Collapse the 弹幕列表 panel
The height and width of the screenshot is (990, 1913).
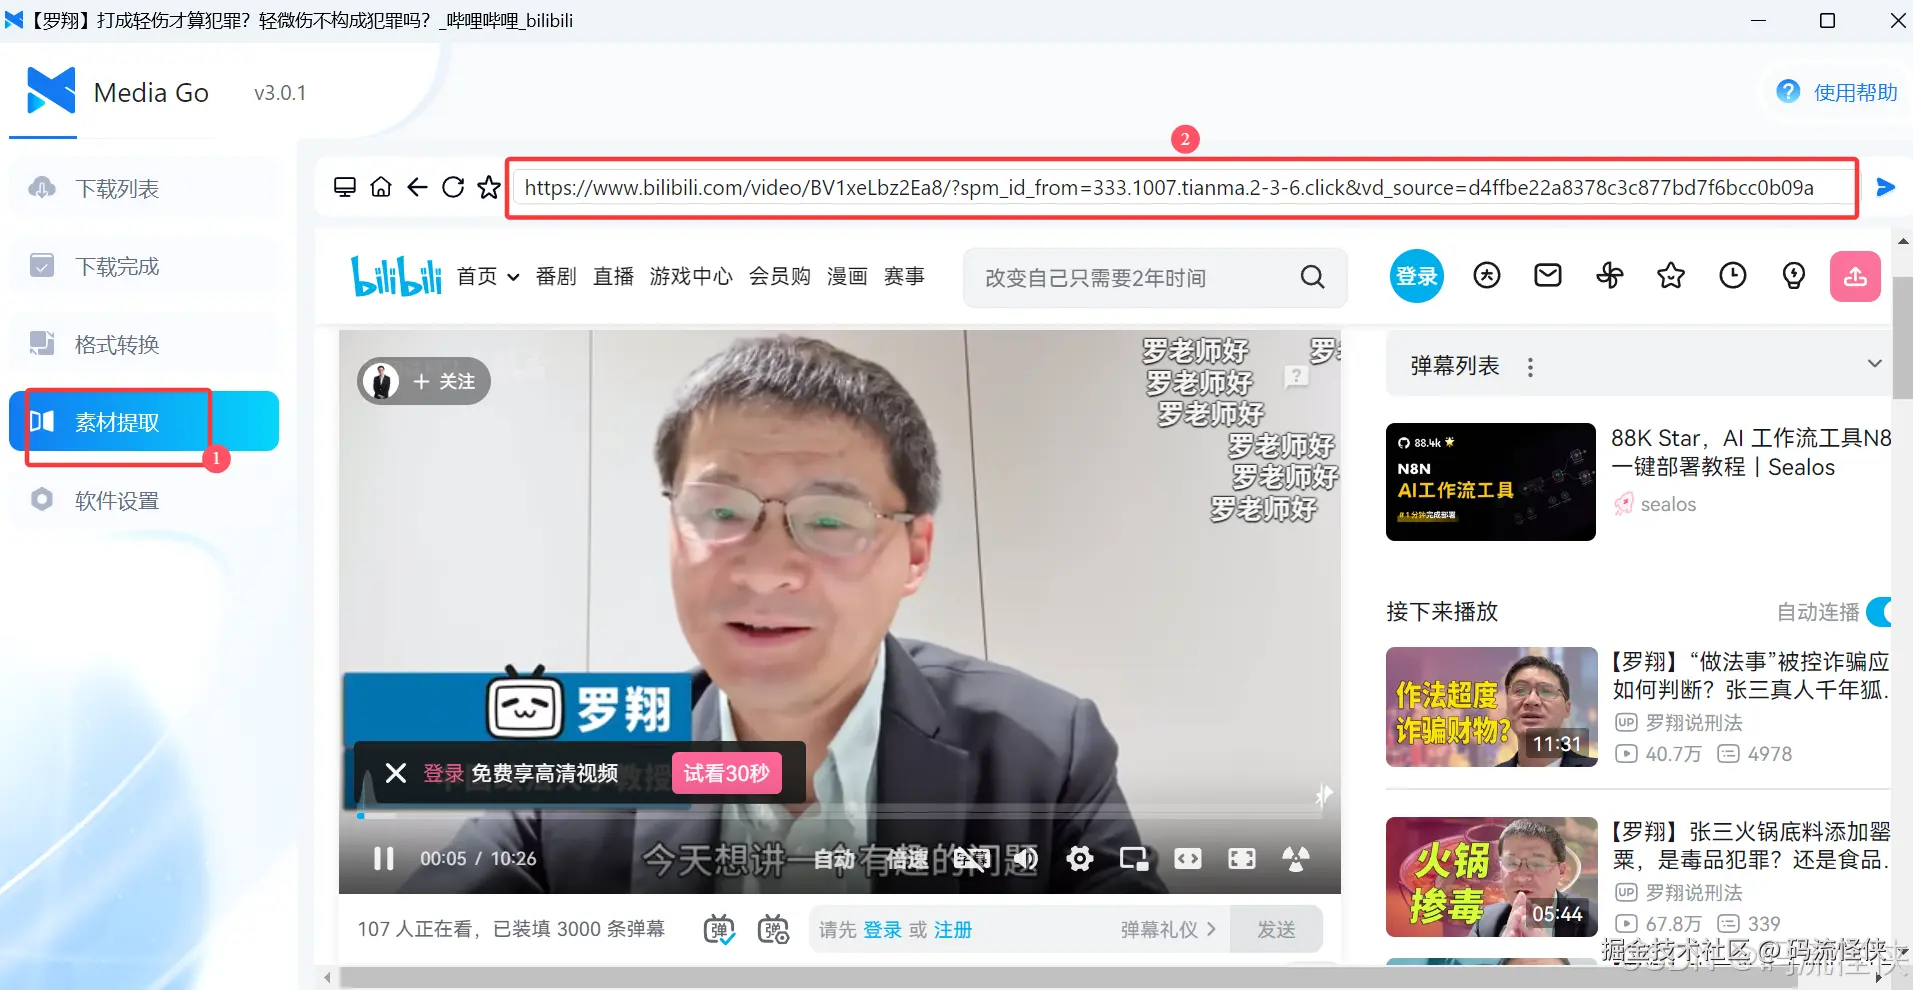tap(1873, 363)
